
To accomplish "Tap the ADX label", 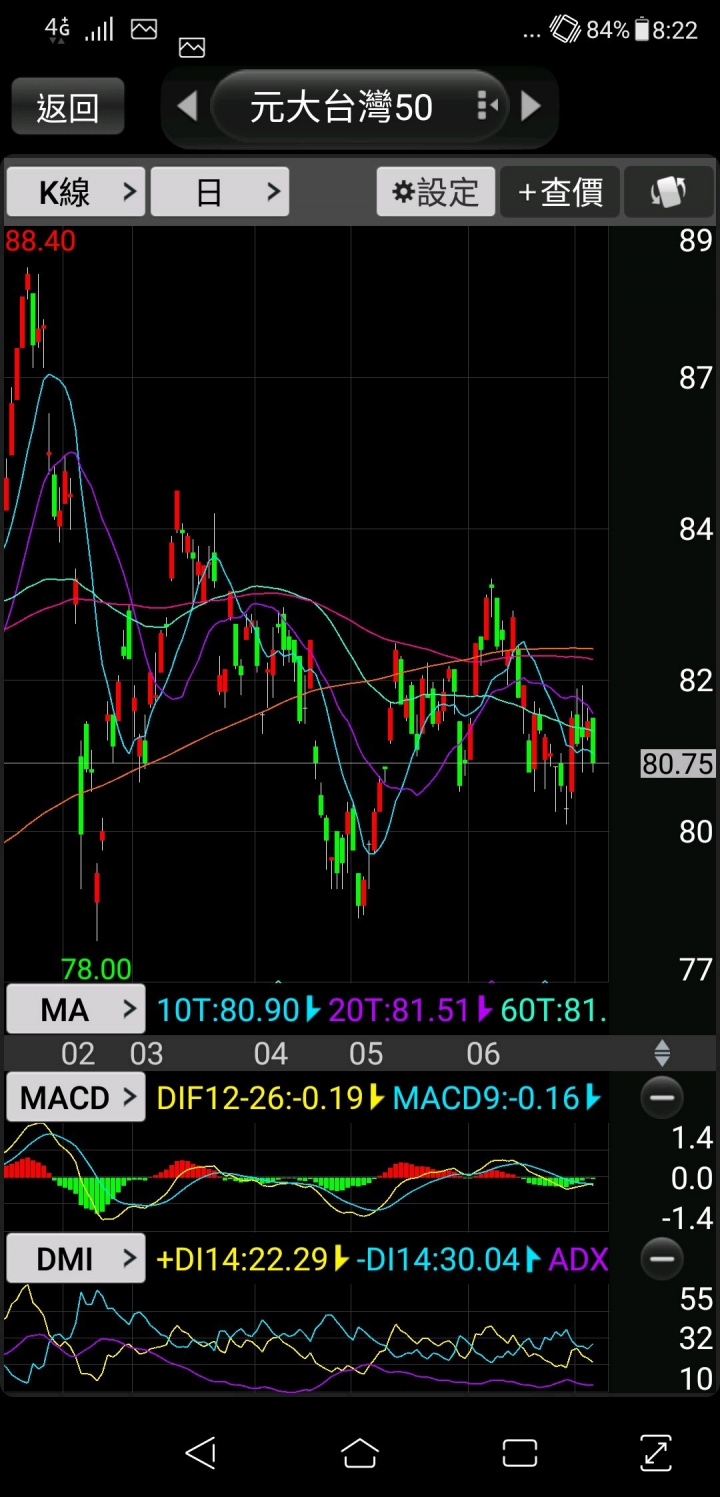I will point(578,1258).
